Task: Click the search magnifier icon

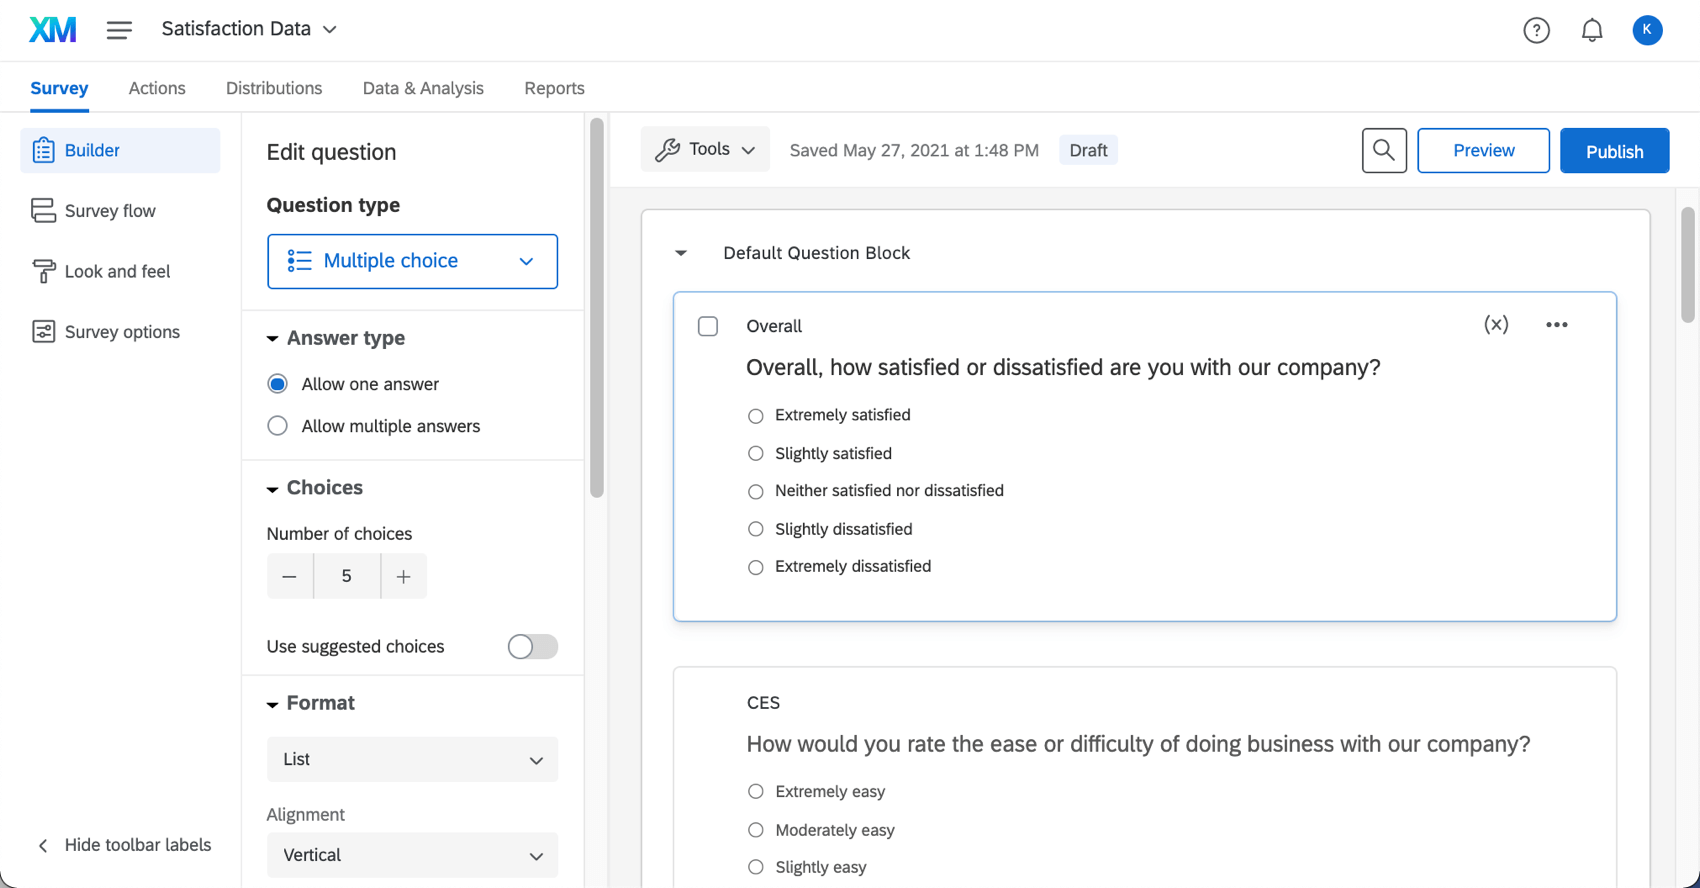Action: point(1384,151)
